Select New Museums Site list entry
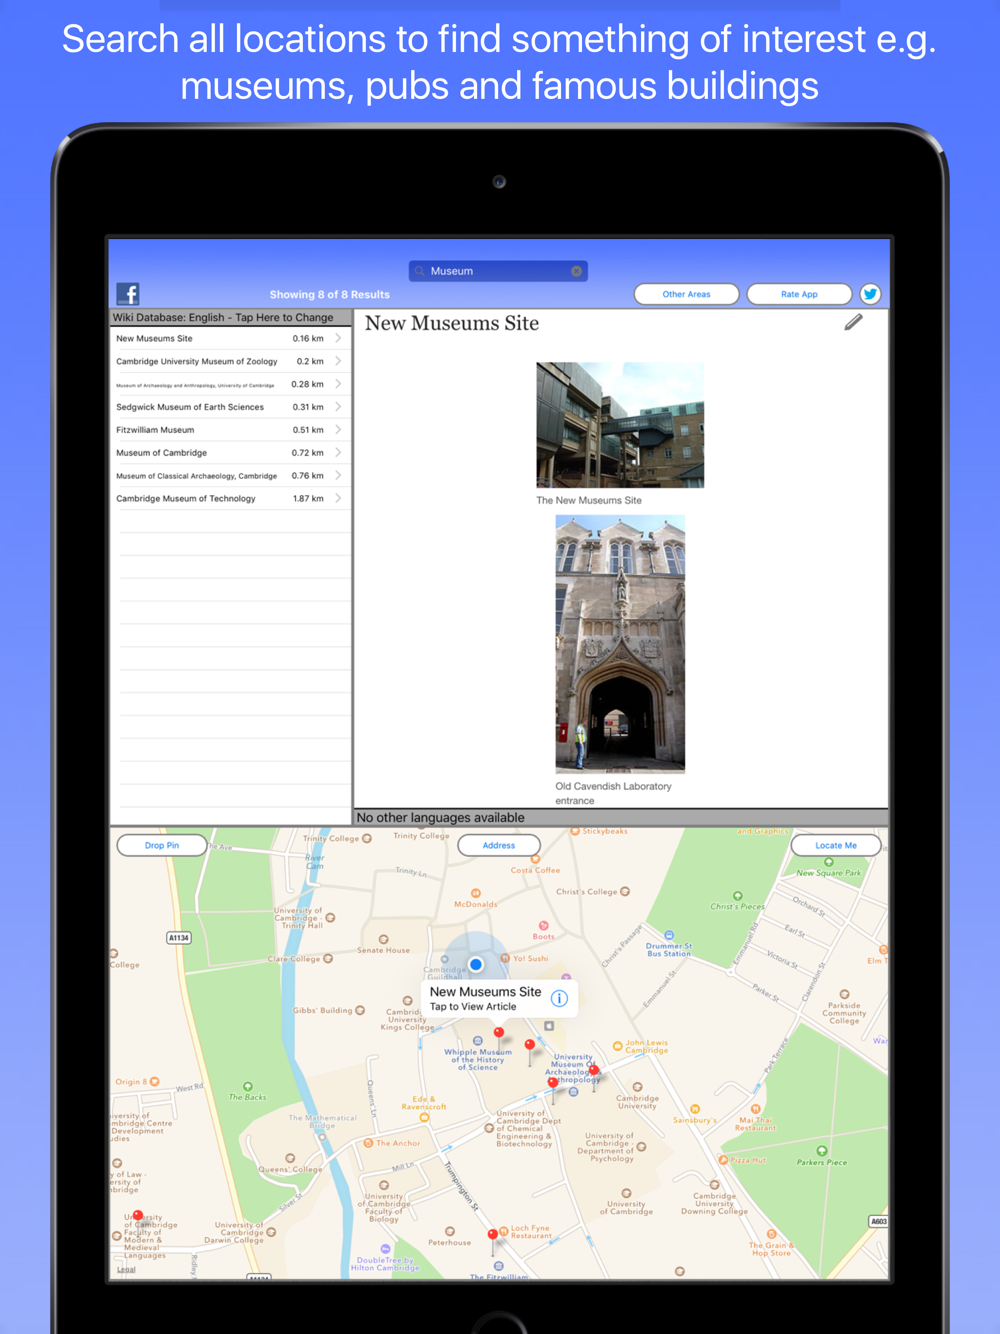Image resolution: width=1000 pixels, height=1334 pixels. 230,338
